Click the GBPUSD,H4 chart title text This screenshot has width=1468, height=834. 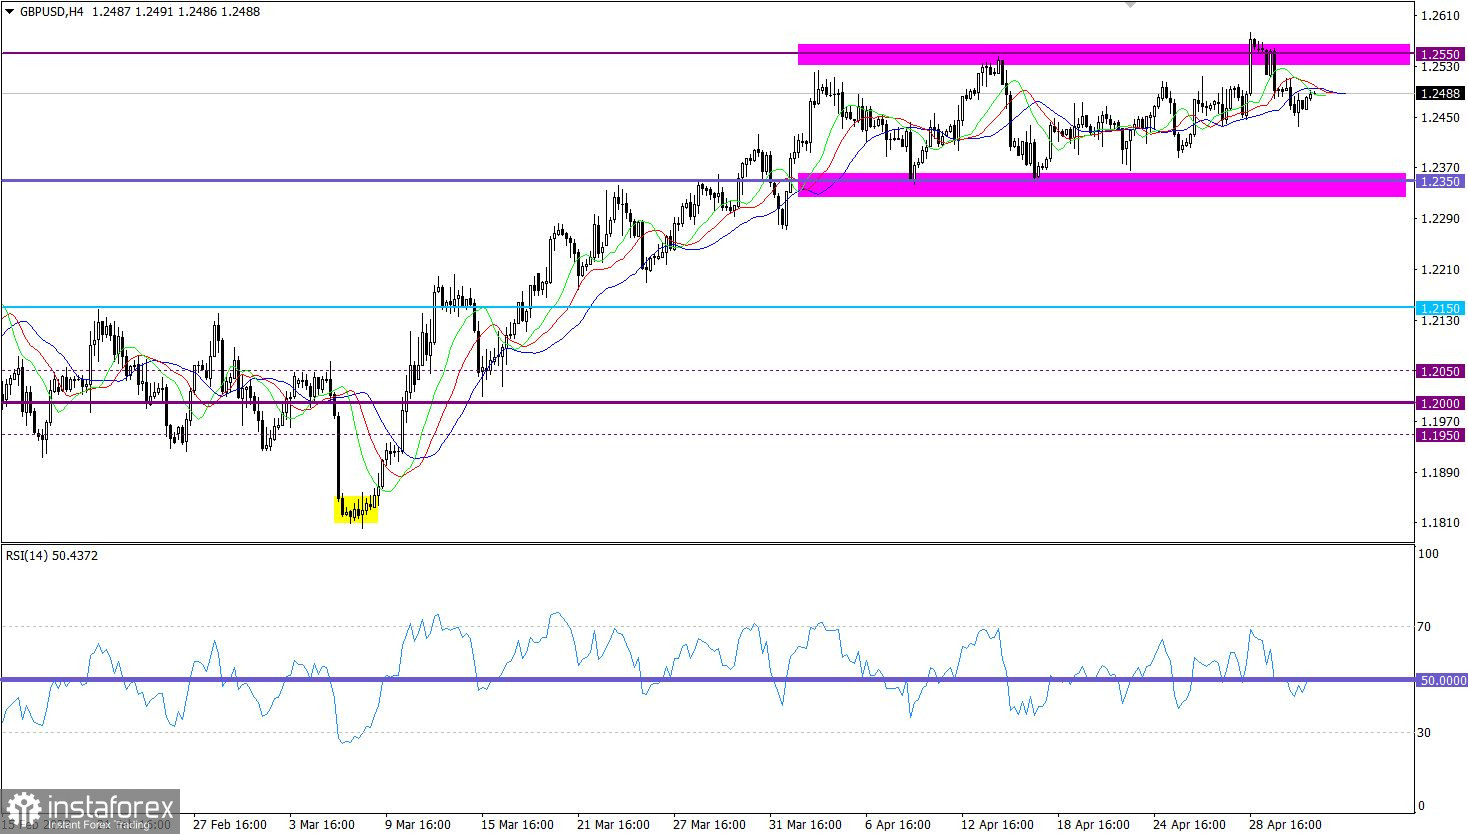coord(51,12)
